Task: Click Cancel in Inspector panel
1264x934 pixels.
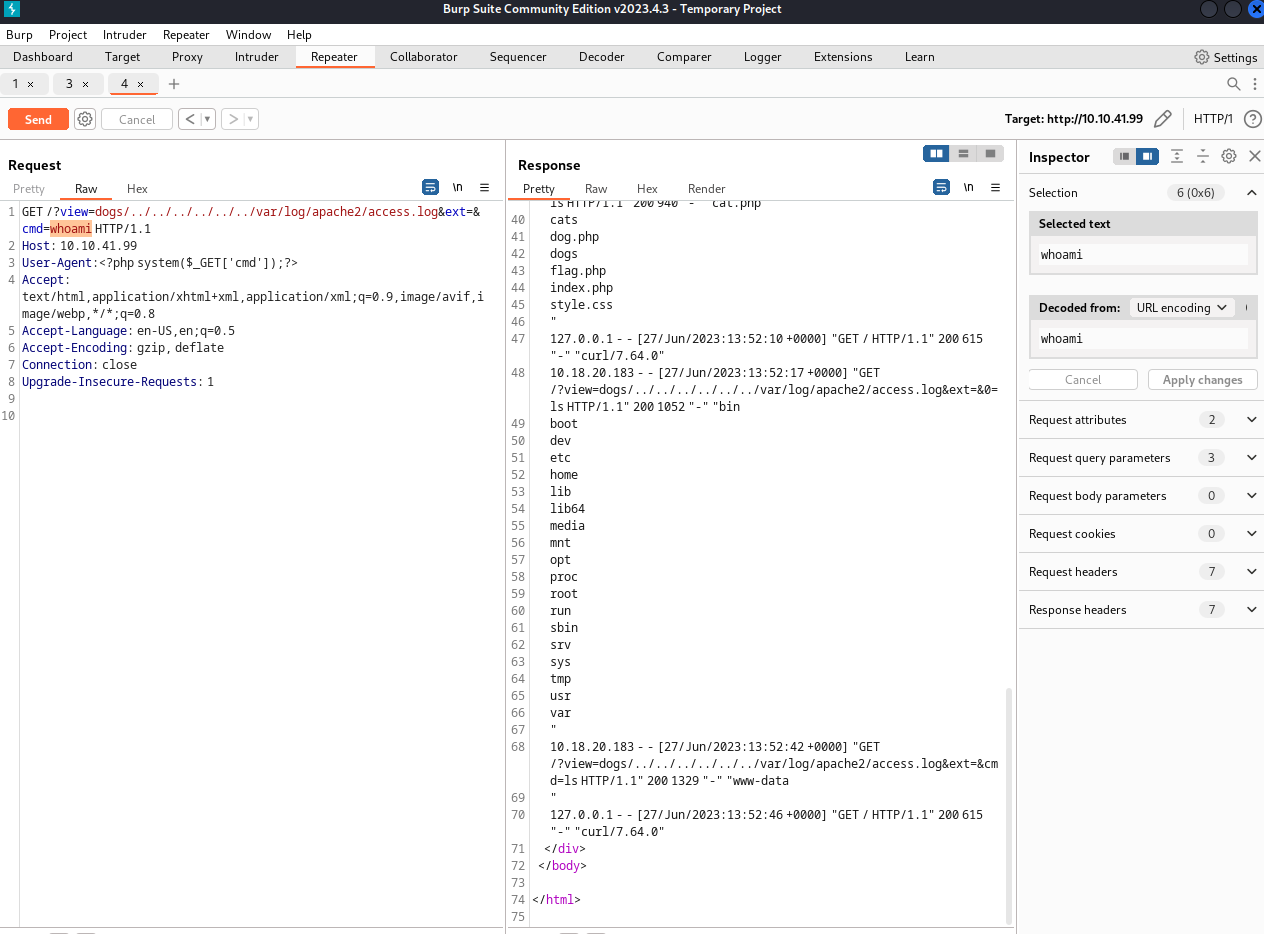Action: [1083, 380]
